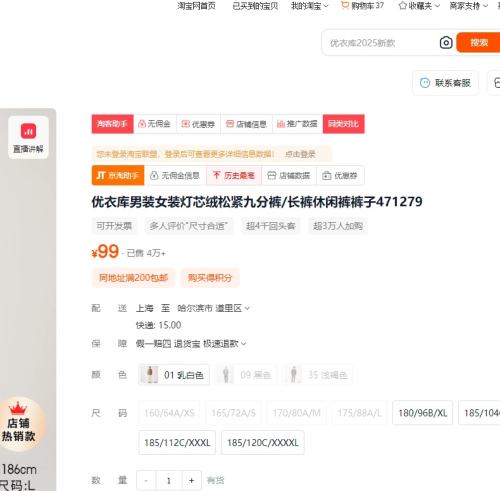
Task: Click the 历史最低 price history item
Action: [234, 175]
